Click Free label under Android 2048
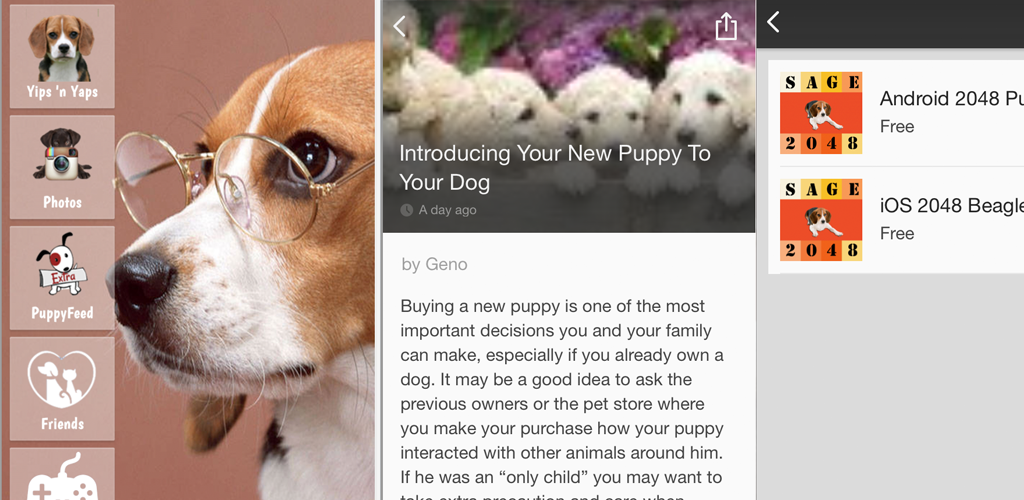Image resolution: width=1024 pixels, height=500 pixels. [897, 126]
